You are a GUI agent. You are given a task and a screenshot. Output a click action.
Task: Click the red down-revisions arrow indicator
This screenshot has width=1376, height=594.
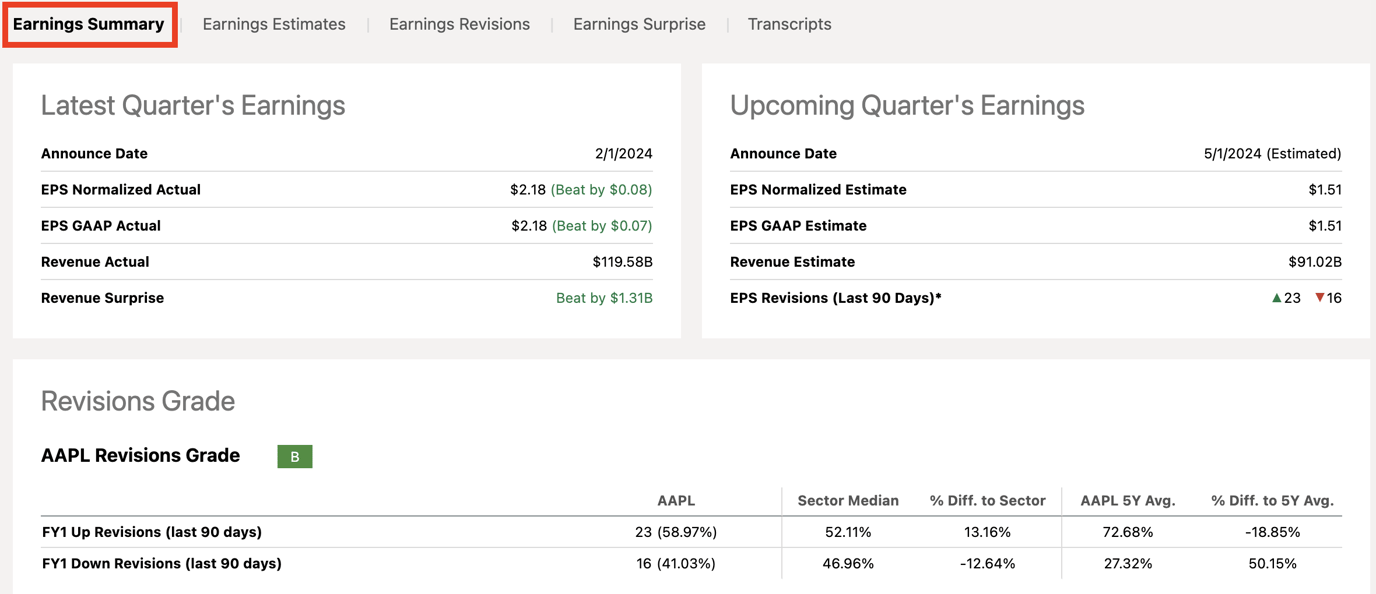(x=1321, y=297)
